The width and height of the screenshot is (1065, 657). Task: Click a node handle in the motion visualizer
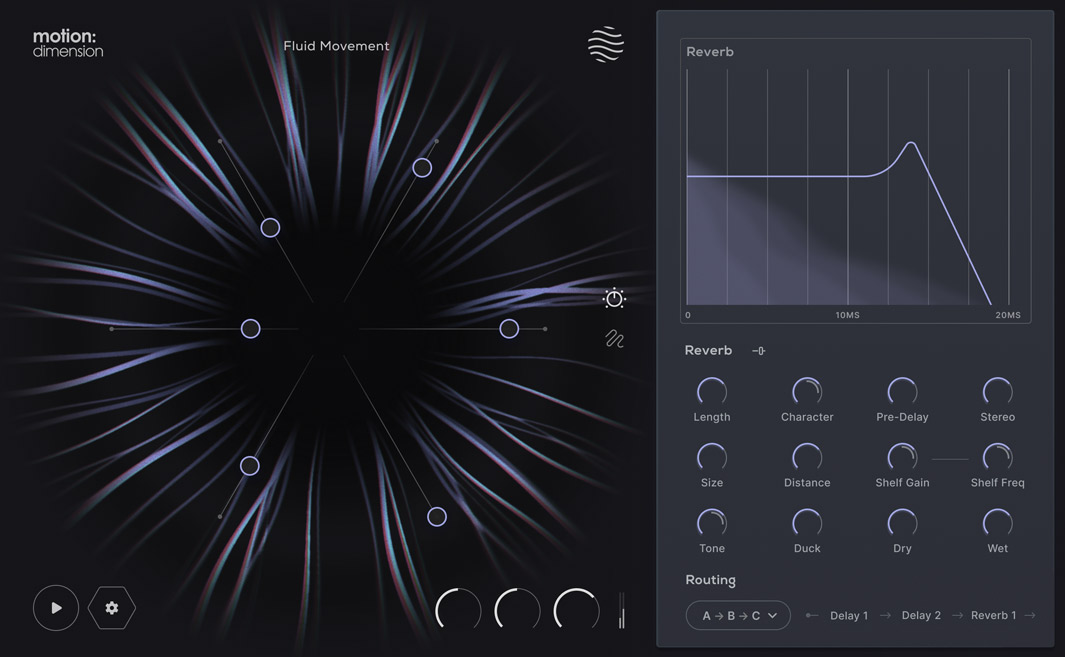pos(270,228)
